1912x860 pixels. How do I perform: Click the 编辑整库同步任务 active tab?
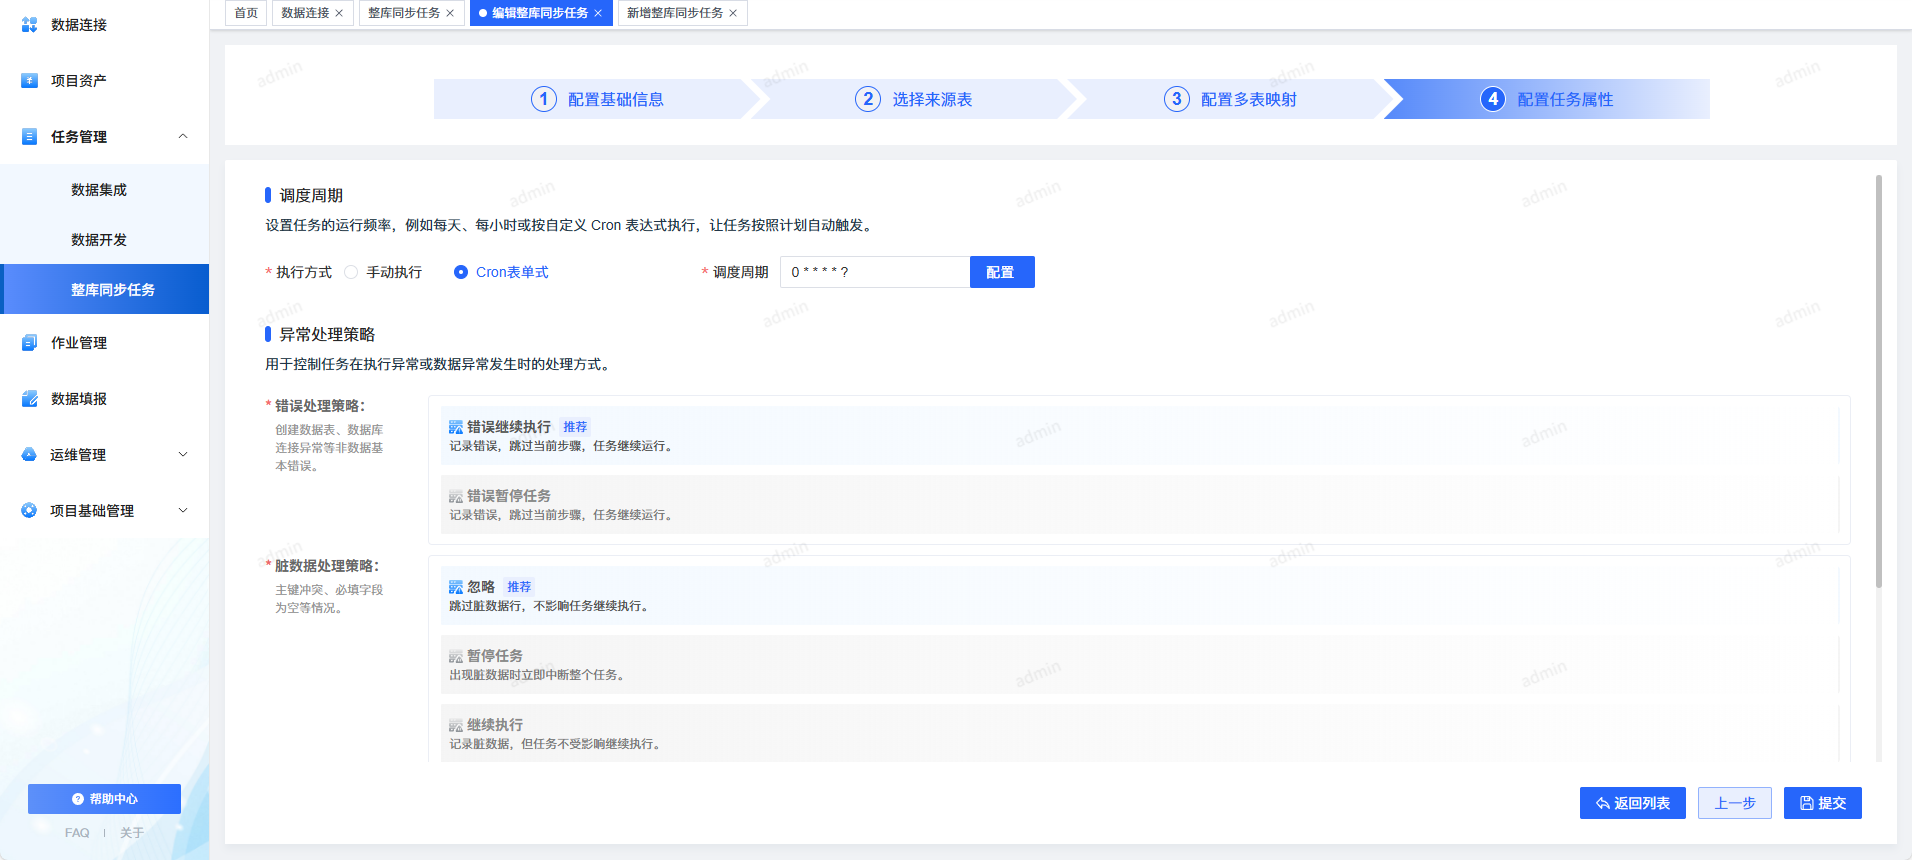(x=541, y=13)
